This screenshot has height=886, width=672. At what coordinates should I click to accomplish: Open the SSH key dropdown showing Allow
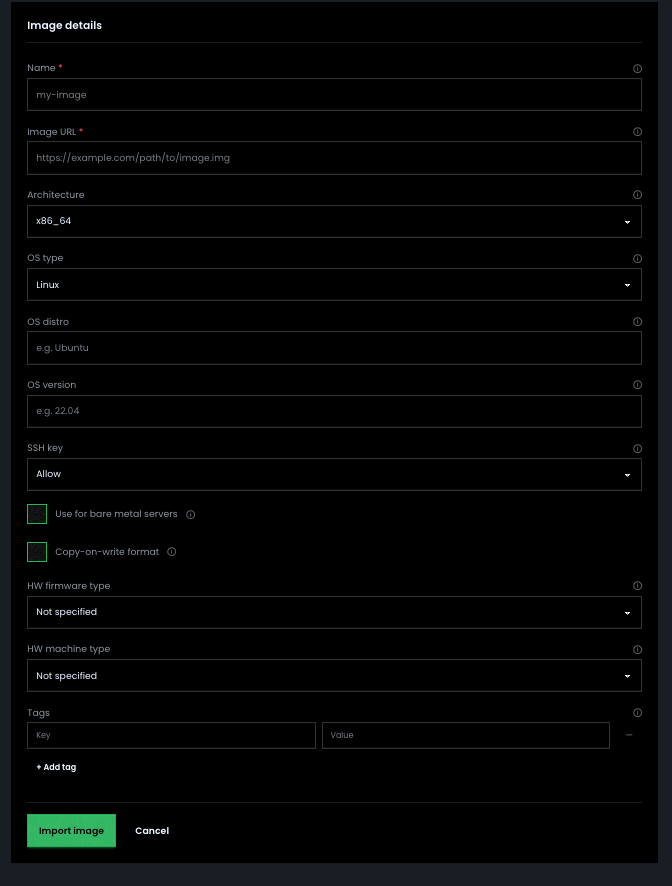tap(334, 474)
